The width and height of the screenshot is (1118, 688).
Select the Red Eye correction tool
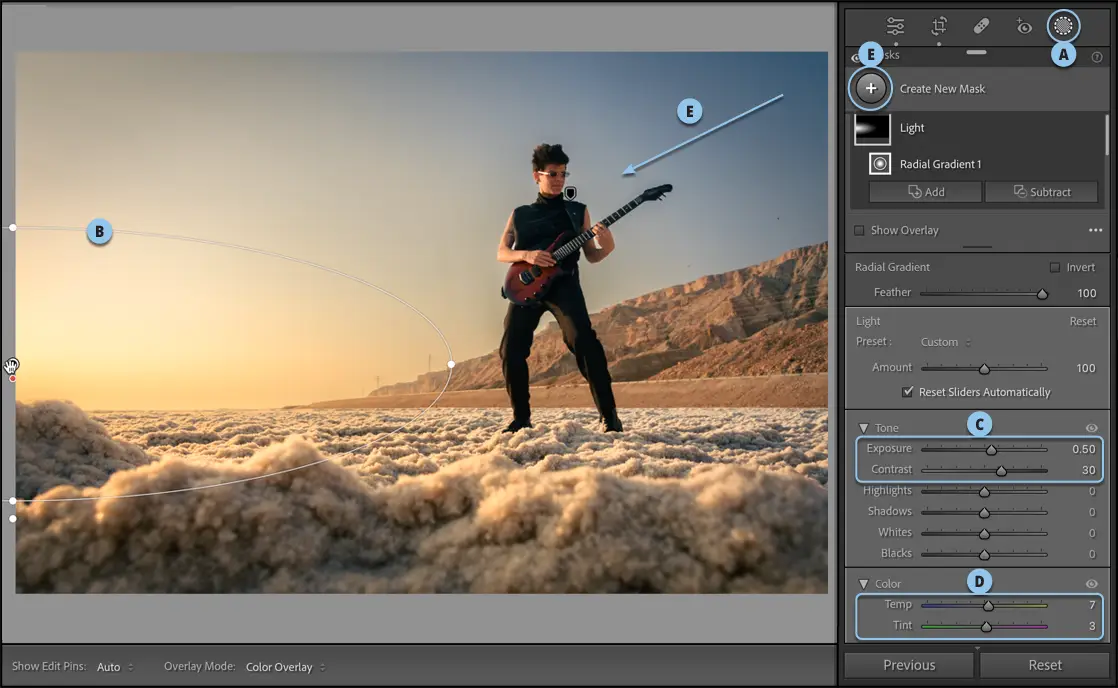(x=1024, y=27)
